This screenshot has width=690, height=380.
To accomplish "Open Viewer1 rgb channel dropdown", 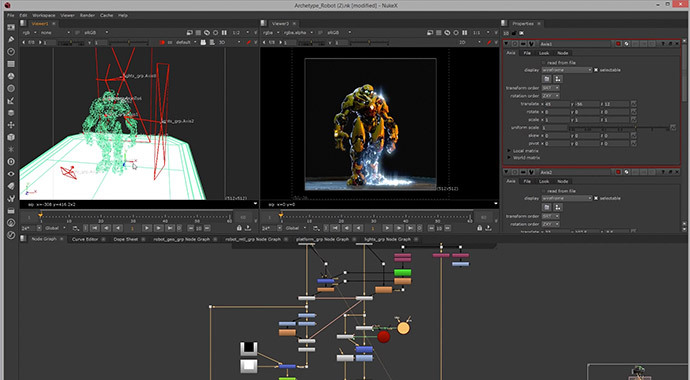I will point(30,33).
